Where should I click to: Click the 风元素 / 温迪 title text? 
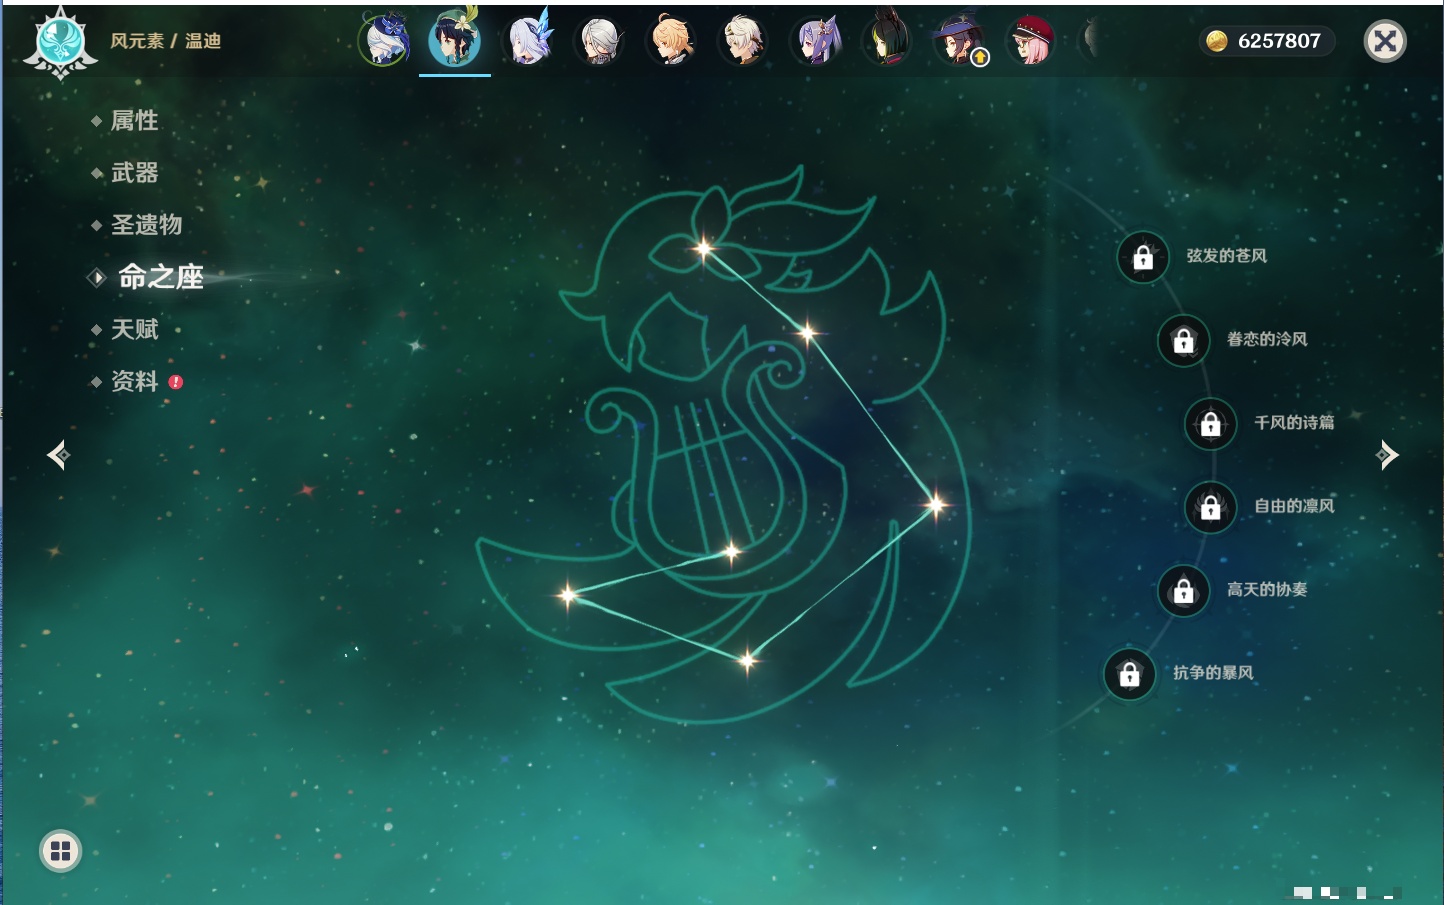pos(165,41)
